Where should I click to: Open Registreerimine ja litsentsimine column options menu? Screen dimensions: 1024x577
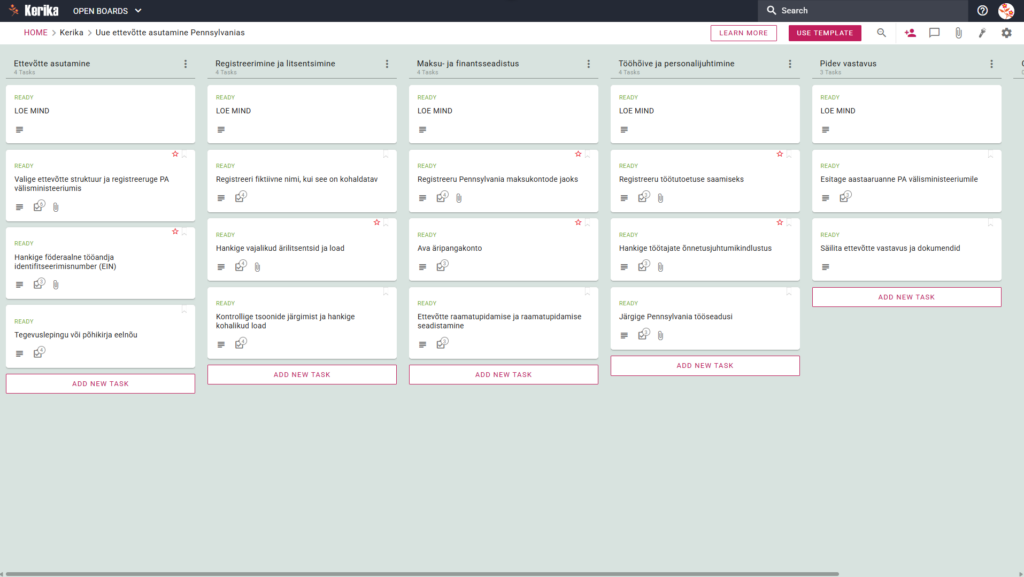click(x=387, y=64)
